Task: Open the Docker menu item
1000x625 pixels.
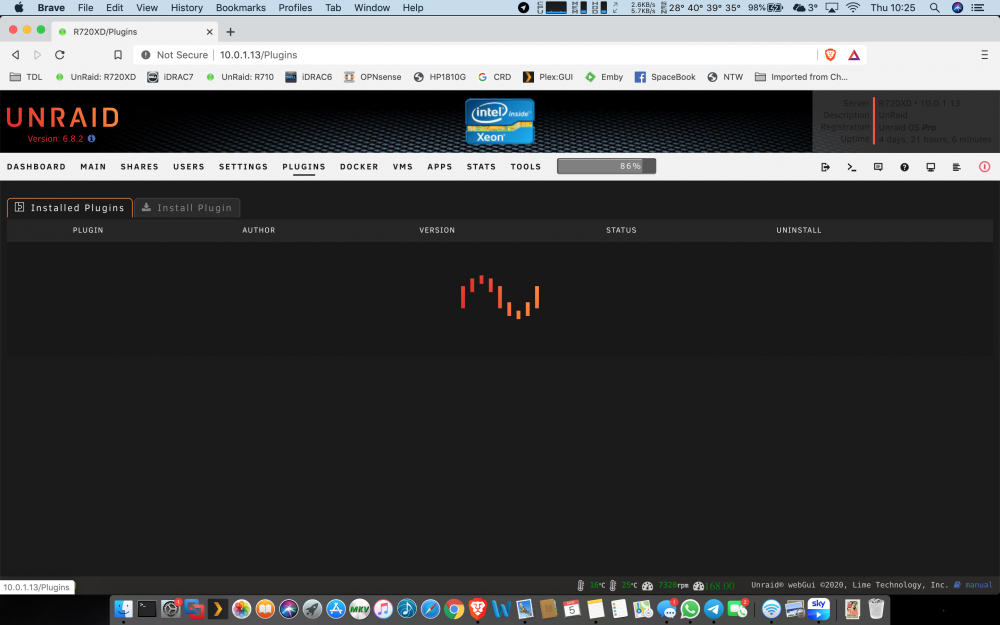Action: [x=359, y=166]
